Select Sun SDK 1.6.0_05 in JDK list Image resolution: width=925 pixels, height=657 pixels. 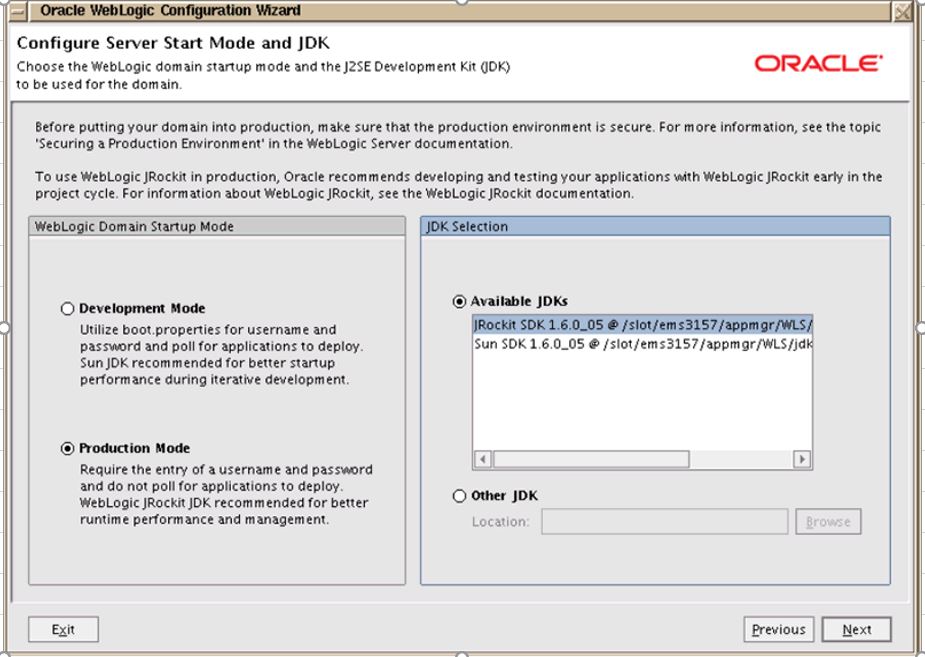tap(642, 344)
